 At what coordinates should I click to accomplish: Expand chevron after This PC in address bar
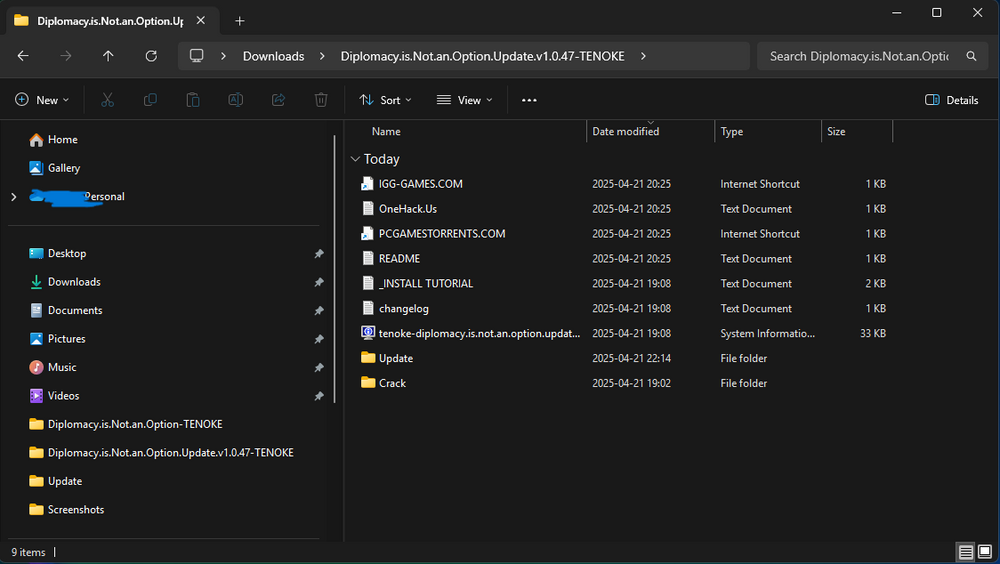click(223, 56)
